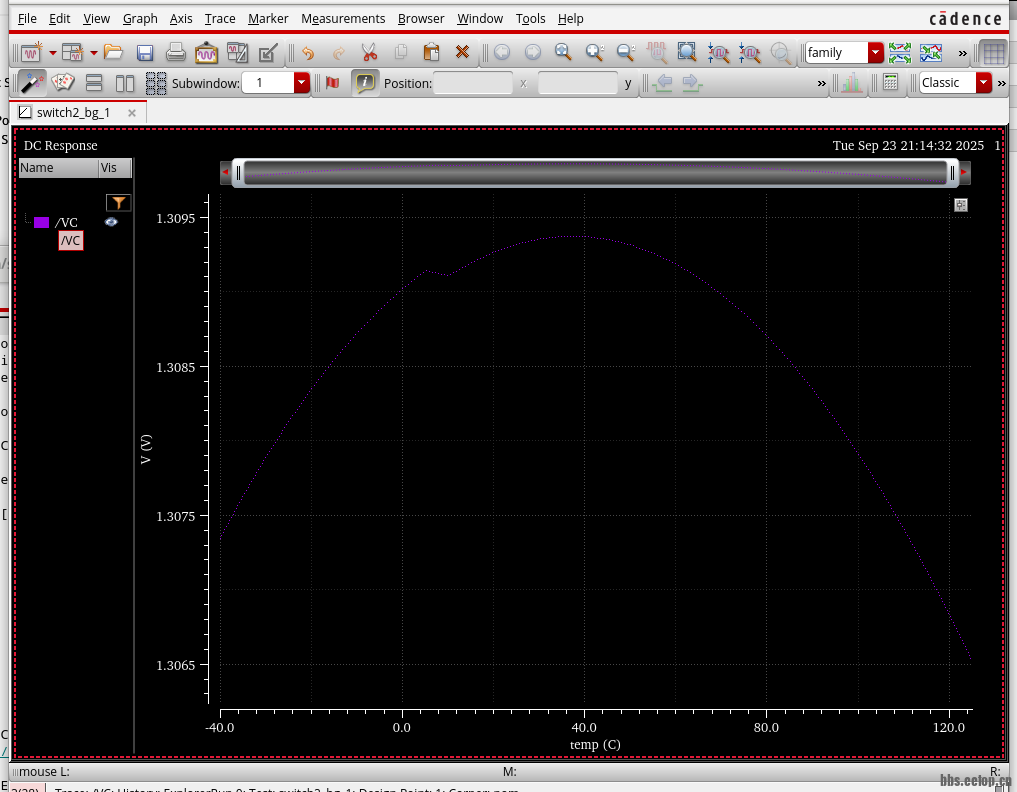Open a file with the folder icon
This screenshot has width=1017, height=792.
[x=113, y=52]
